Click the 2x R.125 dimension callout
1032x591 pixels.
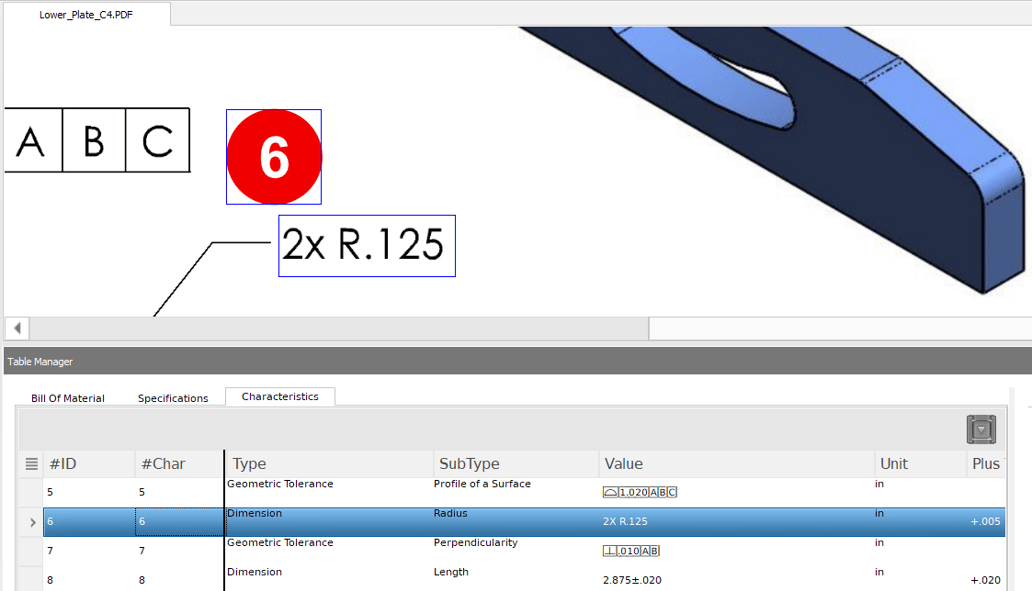(x=366, y=245)
